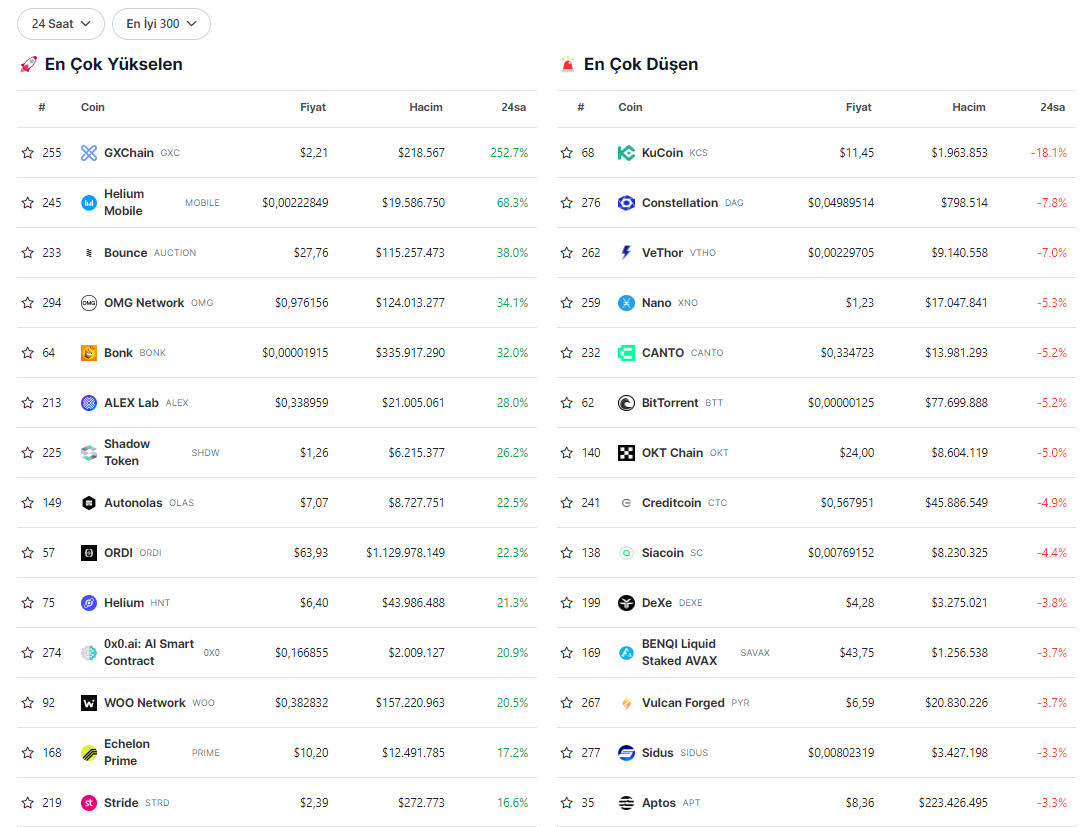
Task: Sort gainers table by Hacim column
Action: pos(426,107)
